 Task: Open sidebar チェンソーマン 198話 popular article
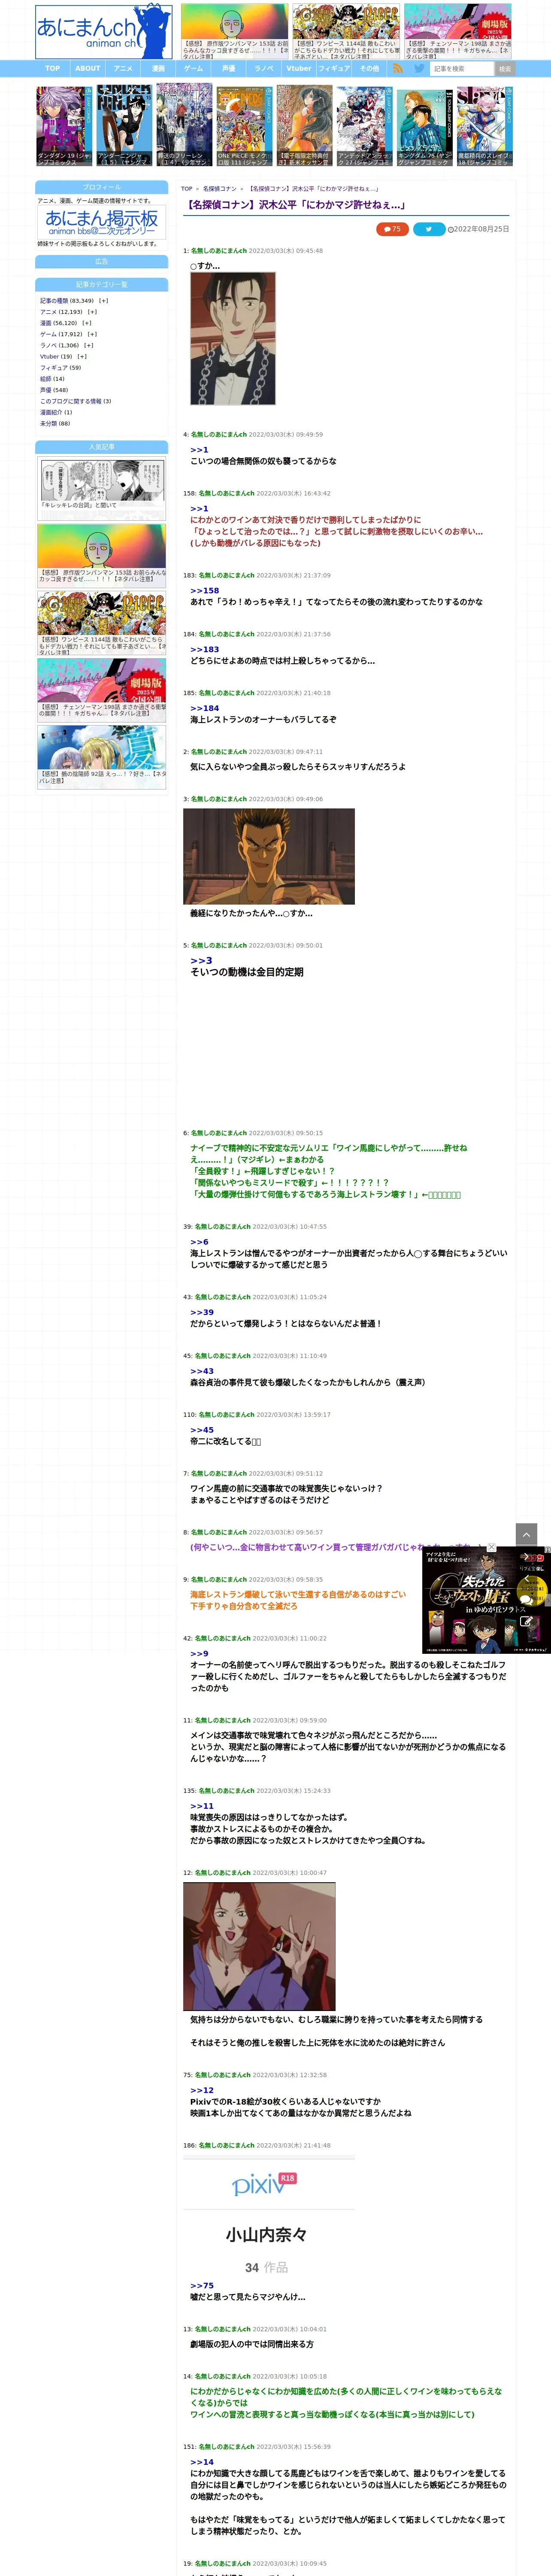tap(102, 689)
